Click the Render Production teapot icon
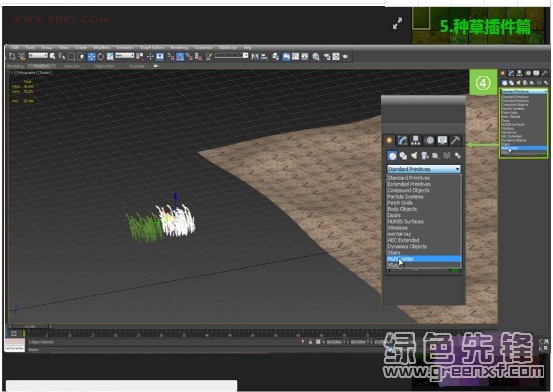Viewport: 553px width, 392px height. 345,56
